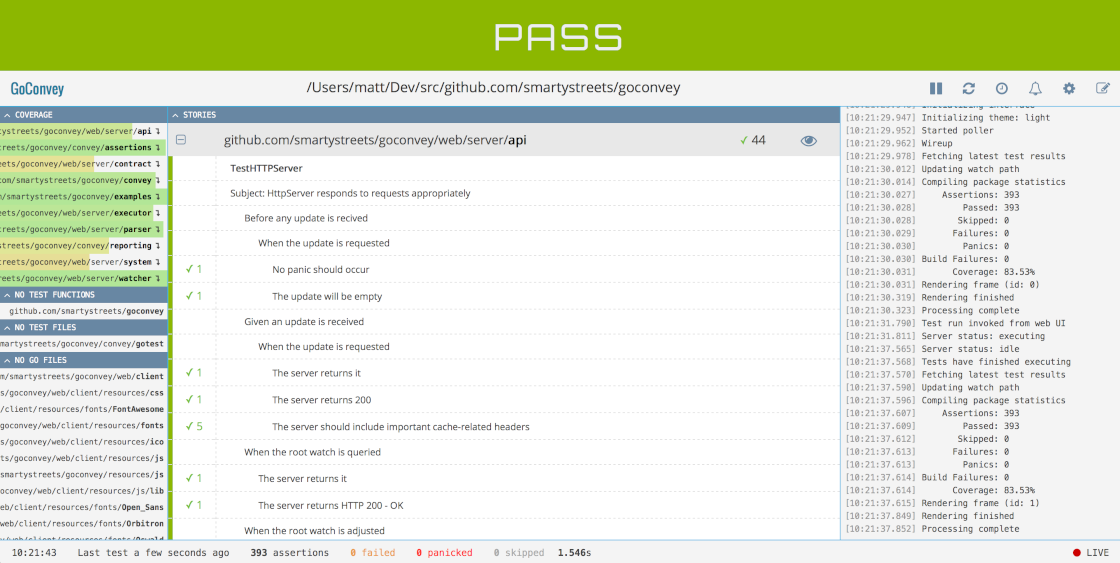Click the HttpServer responds to requests subject

point(350,194)
